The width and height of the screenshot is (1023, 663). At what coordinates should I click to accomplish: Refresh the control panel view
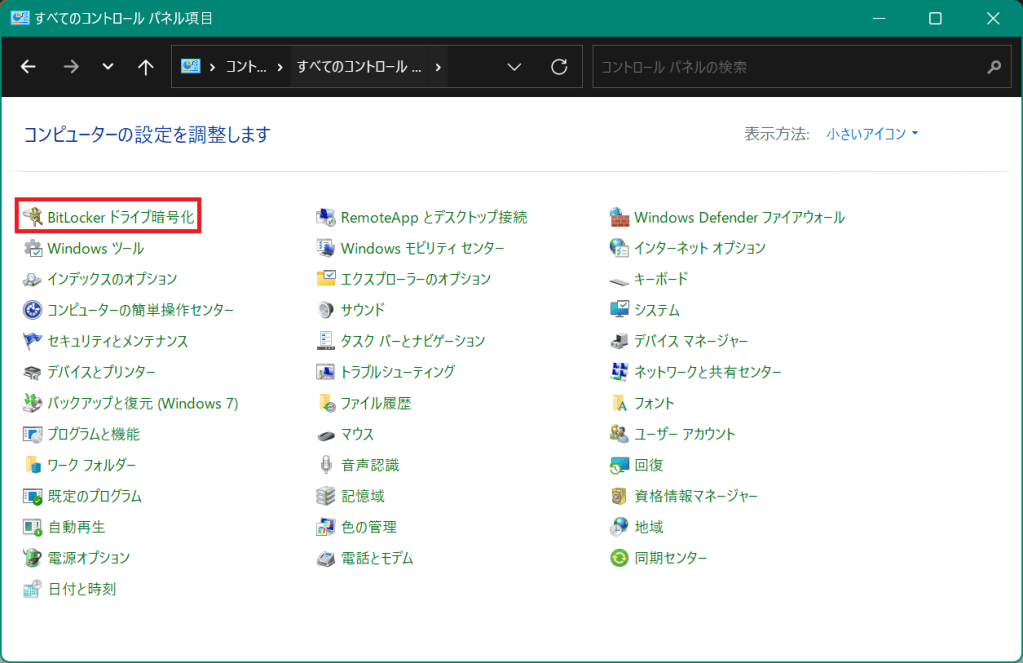560,67
